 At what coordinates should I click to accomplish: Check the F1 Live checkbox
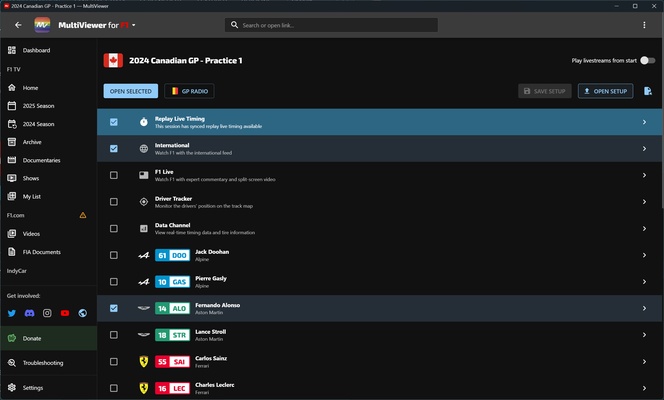[113, 175]
